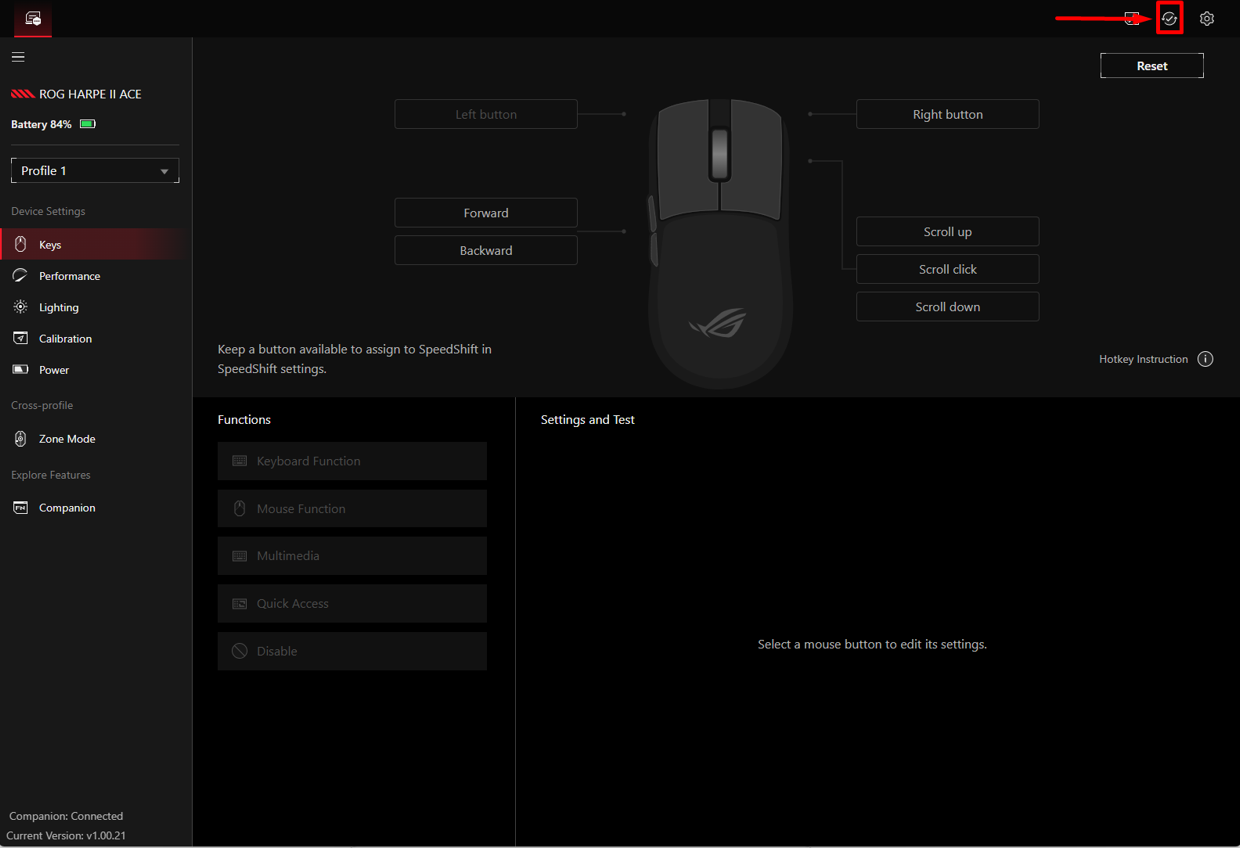Open the Performance settings page
This screenshot has width=1240, height=850.
(x=95, y=276)
